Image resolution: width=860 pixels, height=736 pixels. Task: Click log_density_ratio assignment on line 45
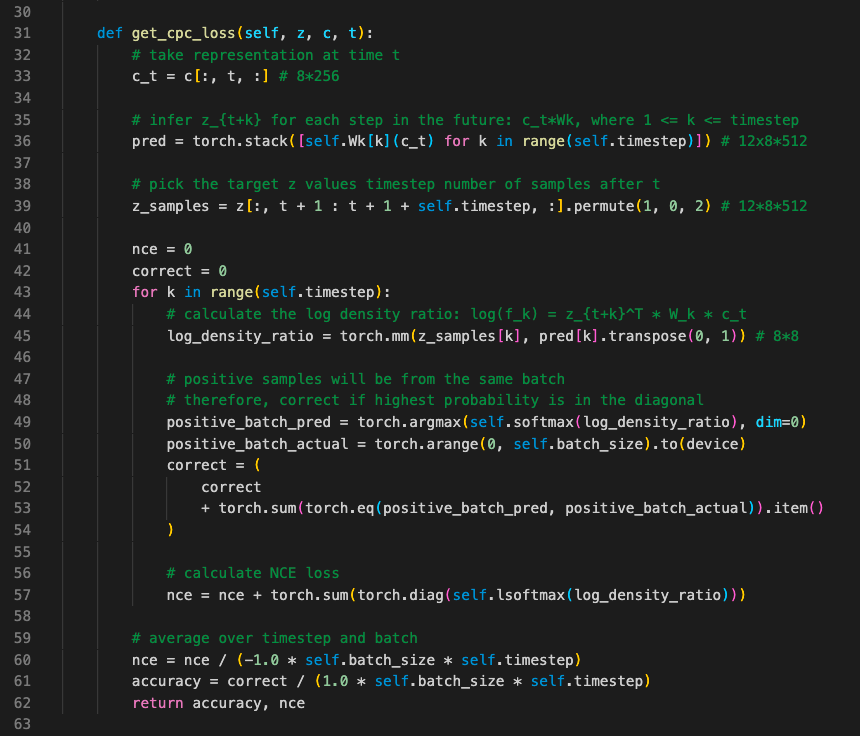[240, 336]
